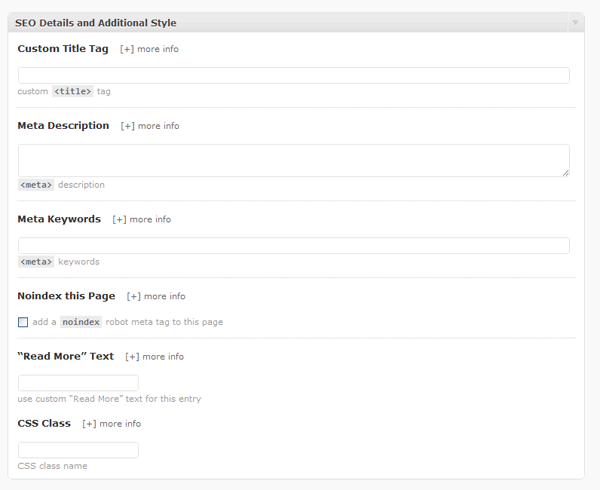Screen dimensions: 600x490
Task: Expand more info for Custom Title Tag
Action: (149, 49)
